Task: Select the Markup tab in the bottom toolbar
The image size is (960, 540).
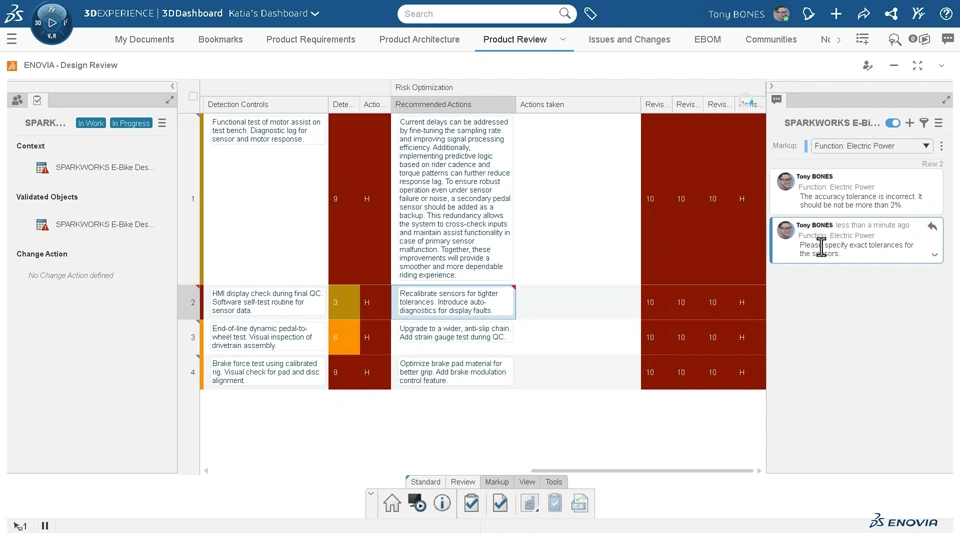Action: click(x=497, y=482)
